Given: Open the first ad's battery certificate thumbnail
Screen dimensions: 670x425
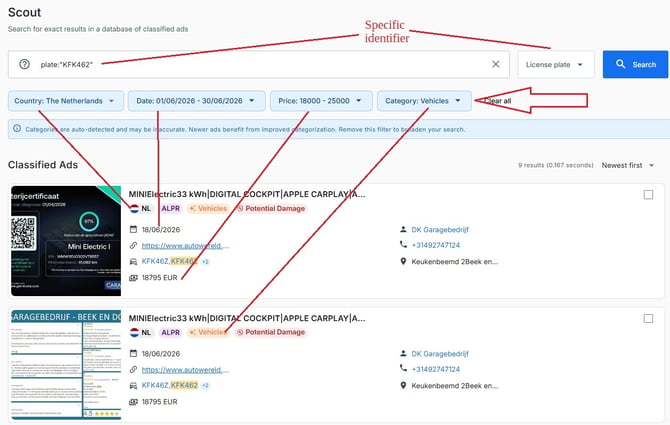Looking at the screenshot, I should pos(66,241).
